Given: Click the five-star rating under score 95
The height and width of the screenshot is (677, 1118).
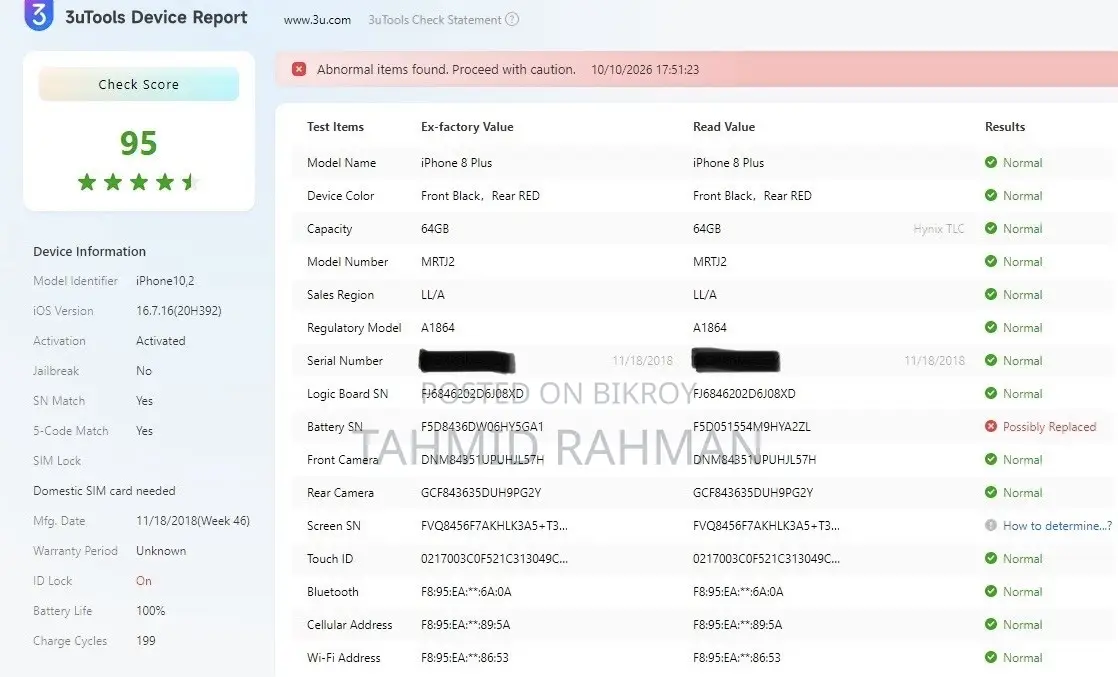Looking at the screenshot, I should (138, 182).
